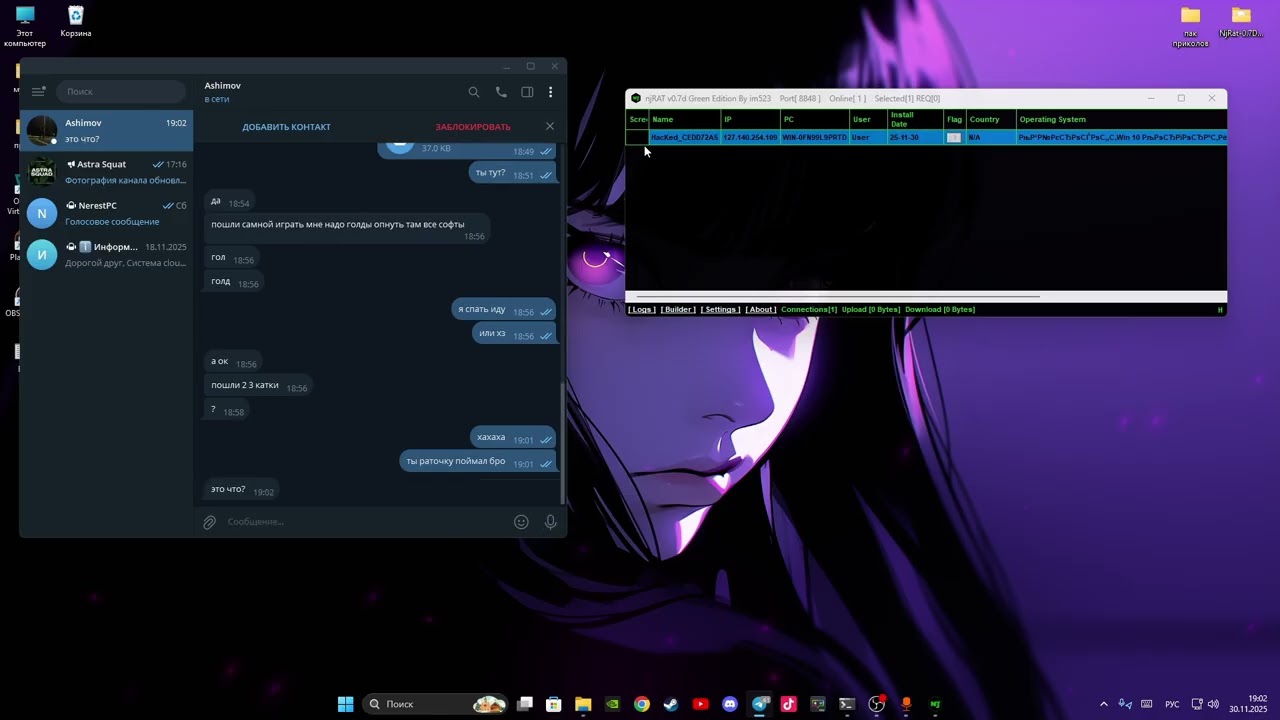Viewport: 1280px width, 720px height.
Task: Click the Ashimov name in chat header
Action: [x=223, y=86]
